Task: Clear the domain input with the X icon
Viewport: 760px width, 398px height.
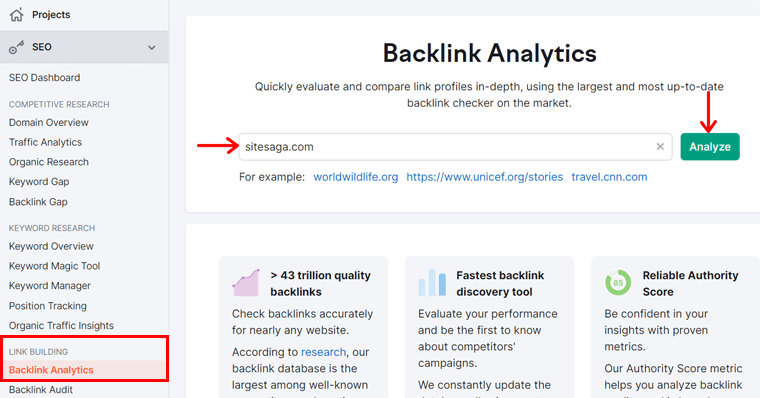Action: (x=660, y=146)
